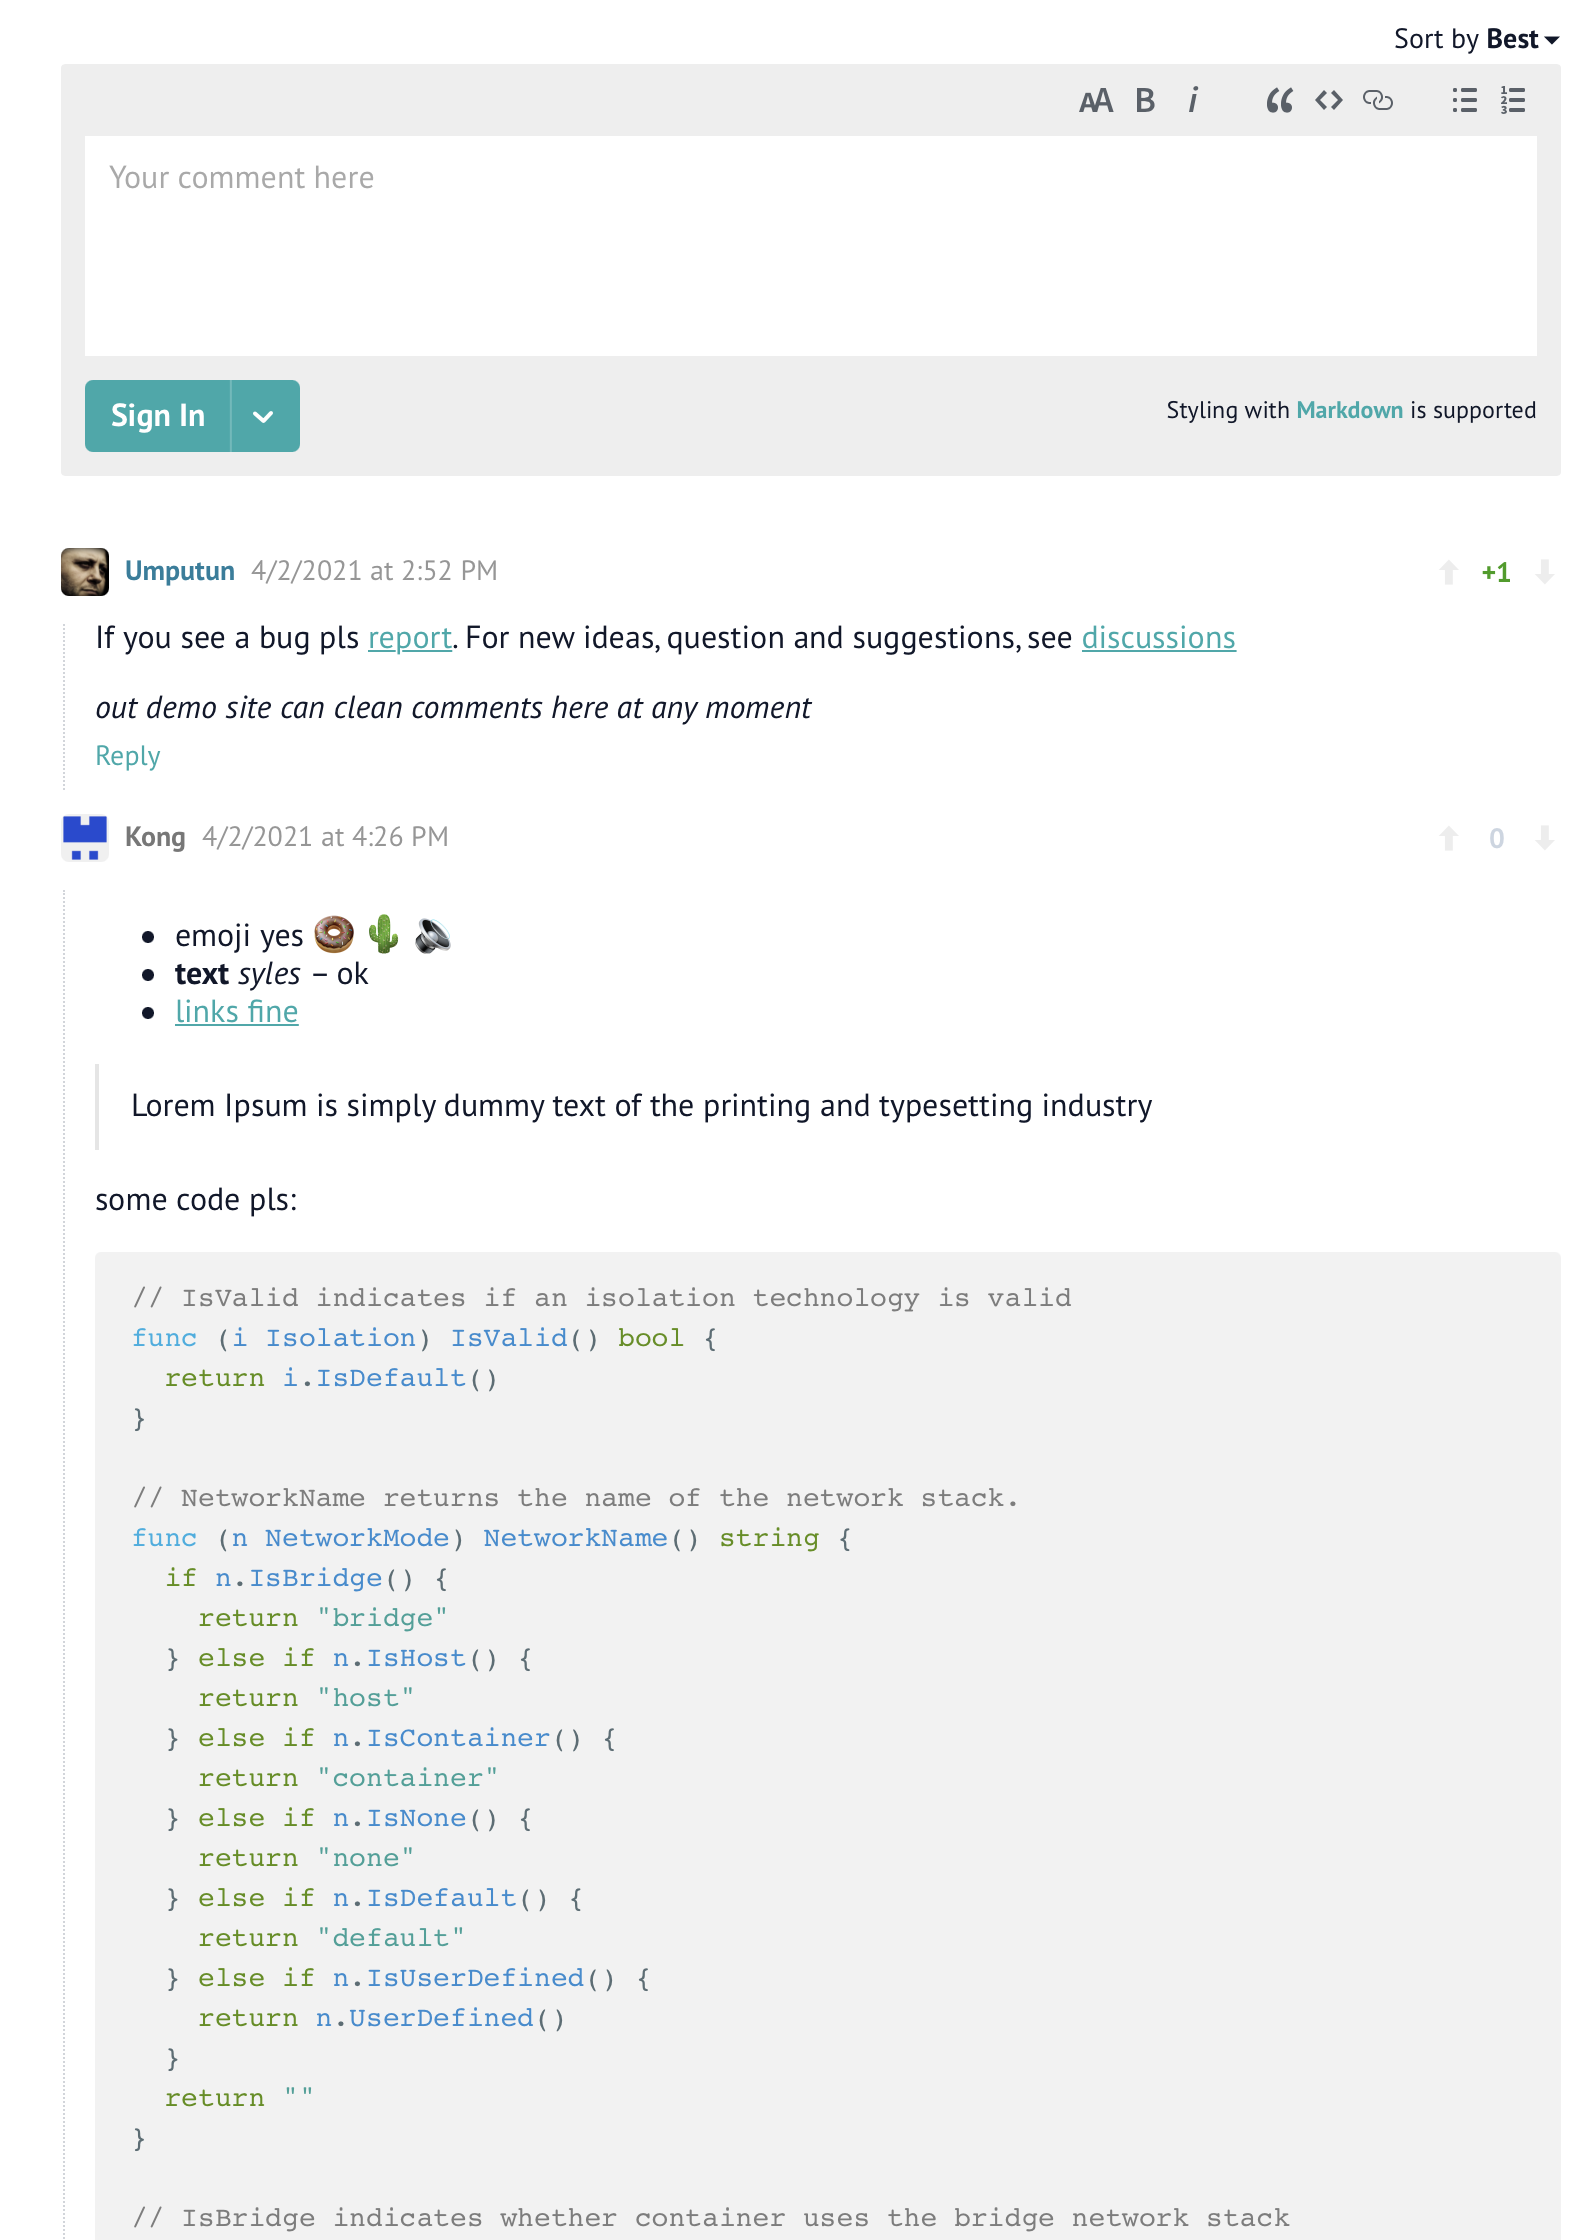
Task: Expand the Sign In options arrow
Action: (x=264, y=416)
